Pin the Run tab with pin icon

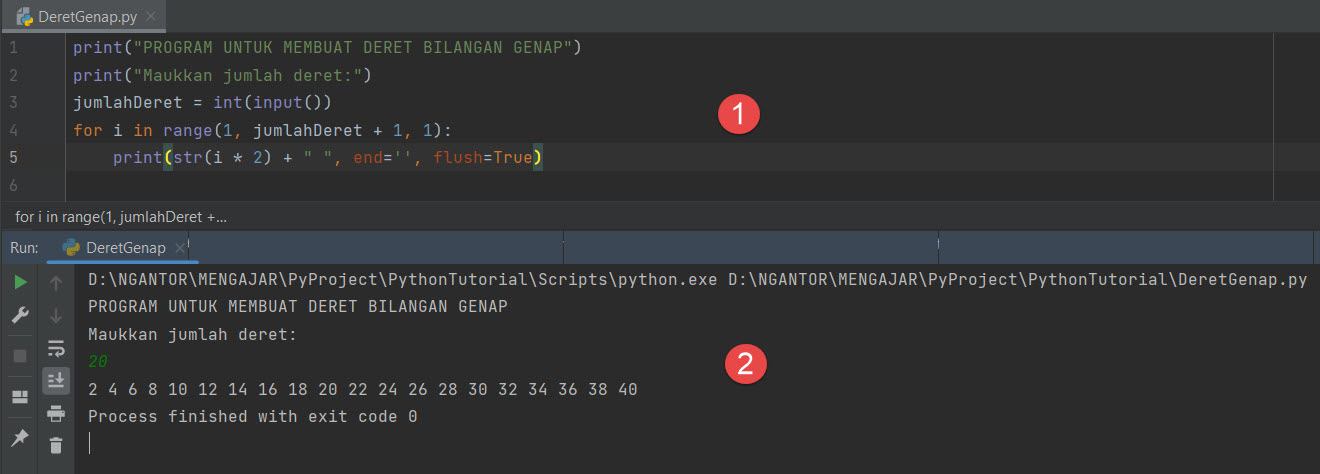click(x=19, y=438)
